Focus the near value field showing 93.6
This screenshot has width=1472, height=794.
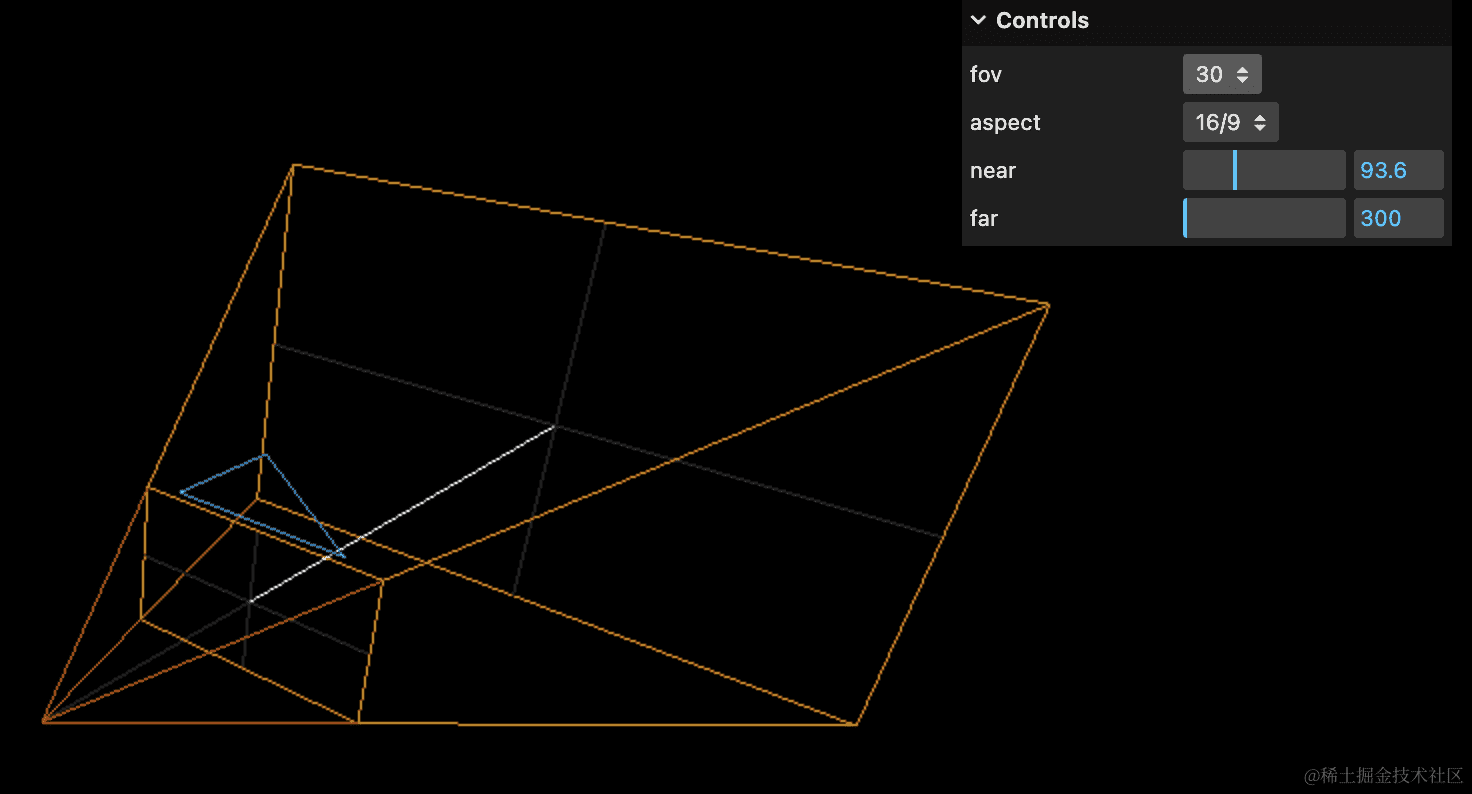1397,170
